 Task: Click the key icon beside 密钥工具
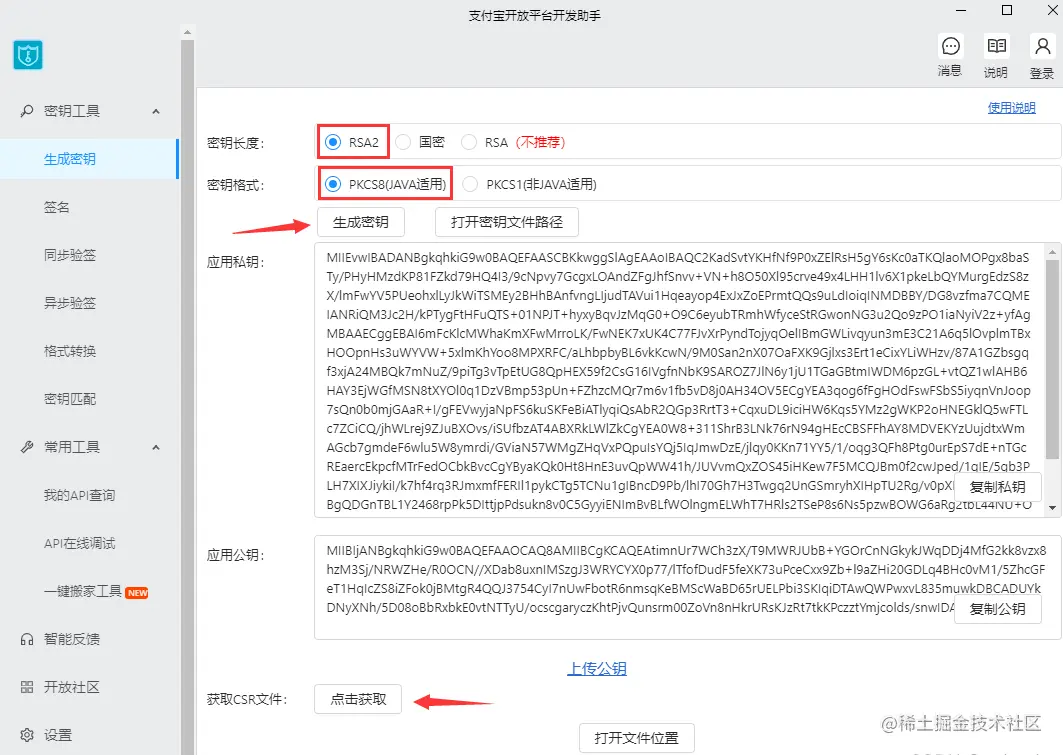pyautogui.click(x=27, y=110)
